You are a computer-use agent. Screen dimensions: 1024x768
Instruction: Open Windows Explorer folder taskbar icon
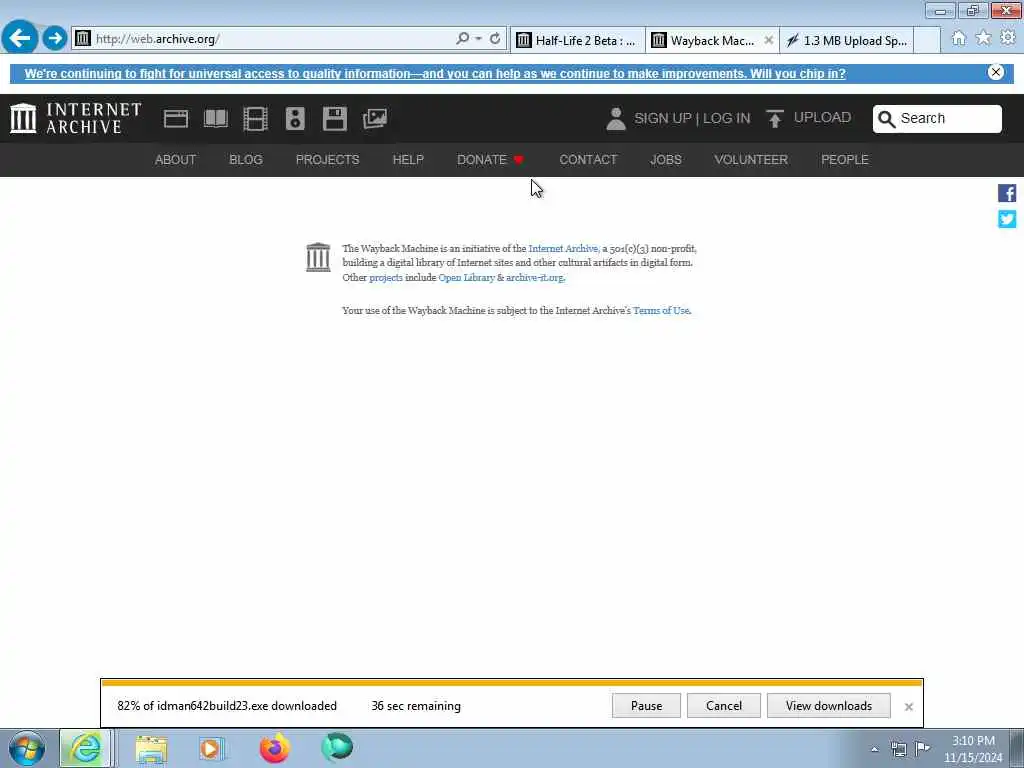point(152,749)
